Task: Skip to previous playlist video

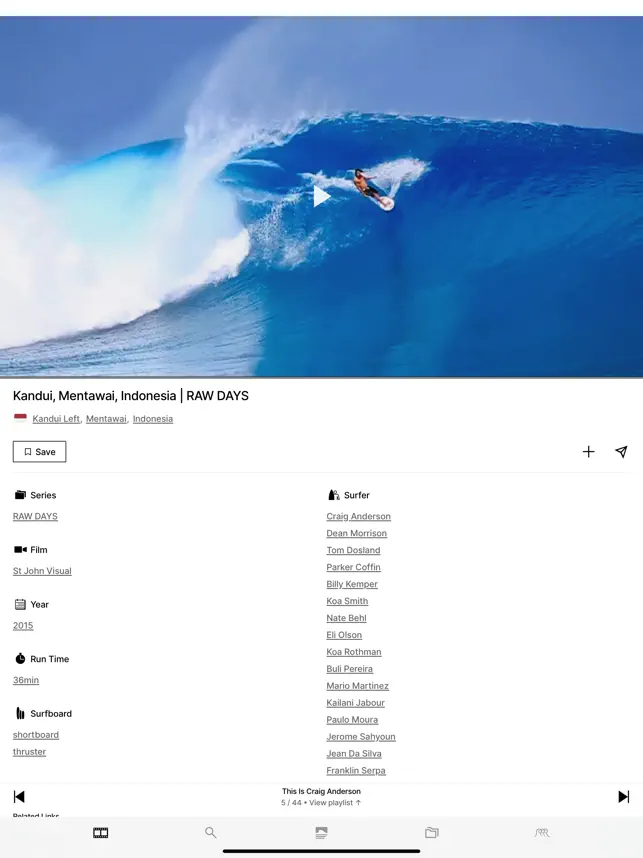Action: (19, 797)
